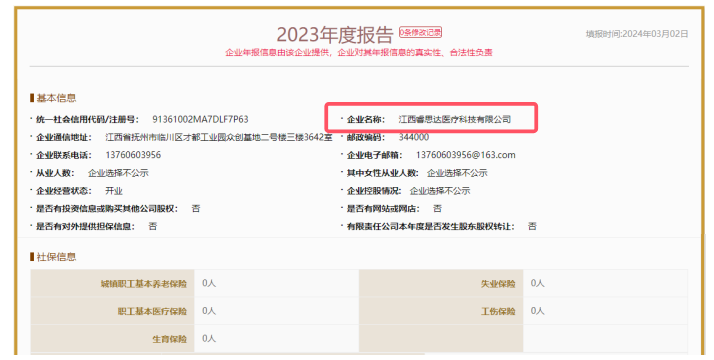Select 否 next to 是否有网站或网店
Screen dimensions: 714x360
tap(437, 208)
